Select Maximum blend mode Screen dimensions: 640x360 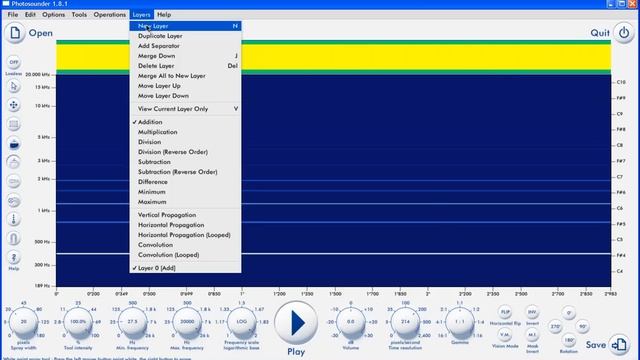tap(185, 202)
